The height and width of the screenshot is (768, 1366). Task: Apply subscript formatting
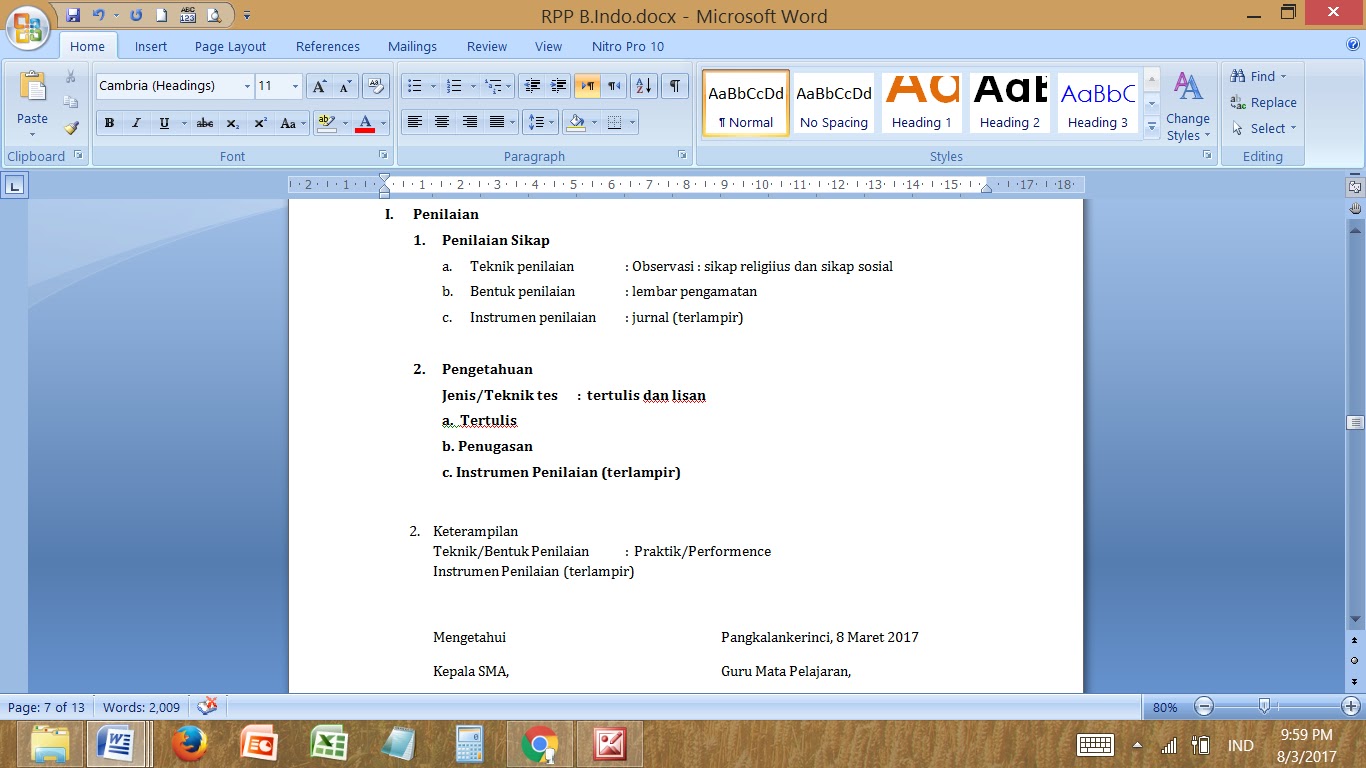(232, 122)
